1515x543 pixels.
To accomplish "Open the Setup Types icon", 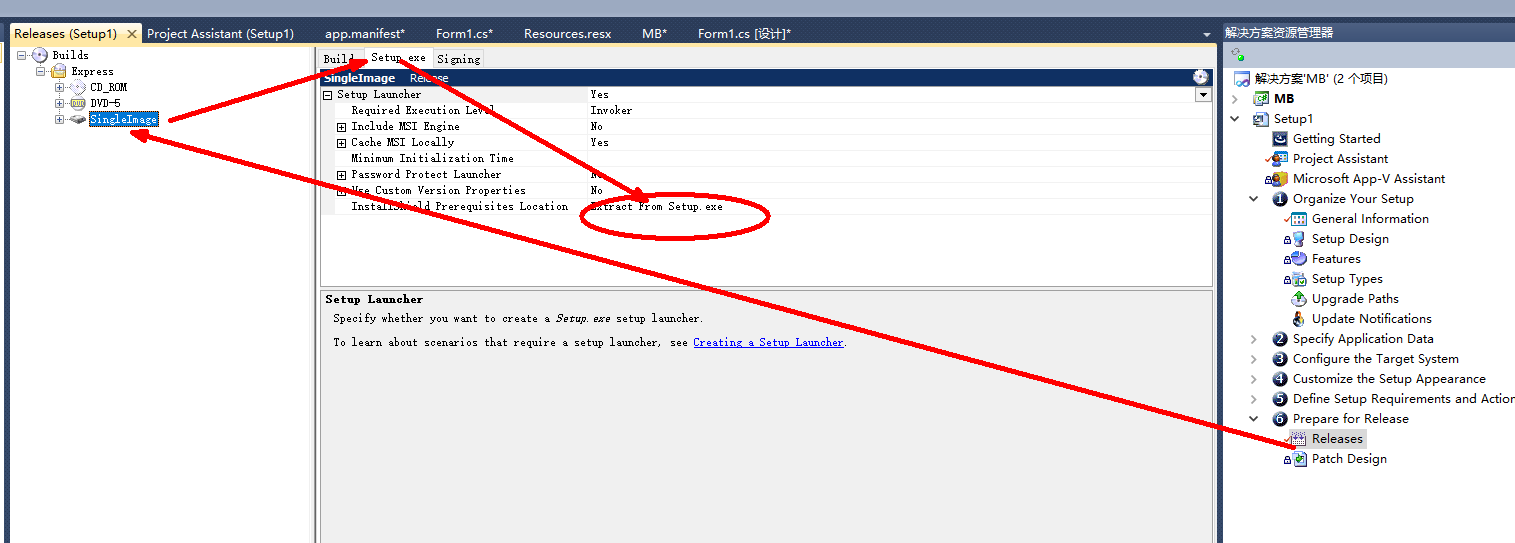I will (x=1299, y=278).
